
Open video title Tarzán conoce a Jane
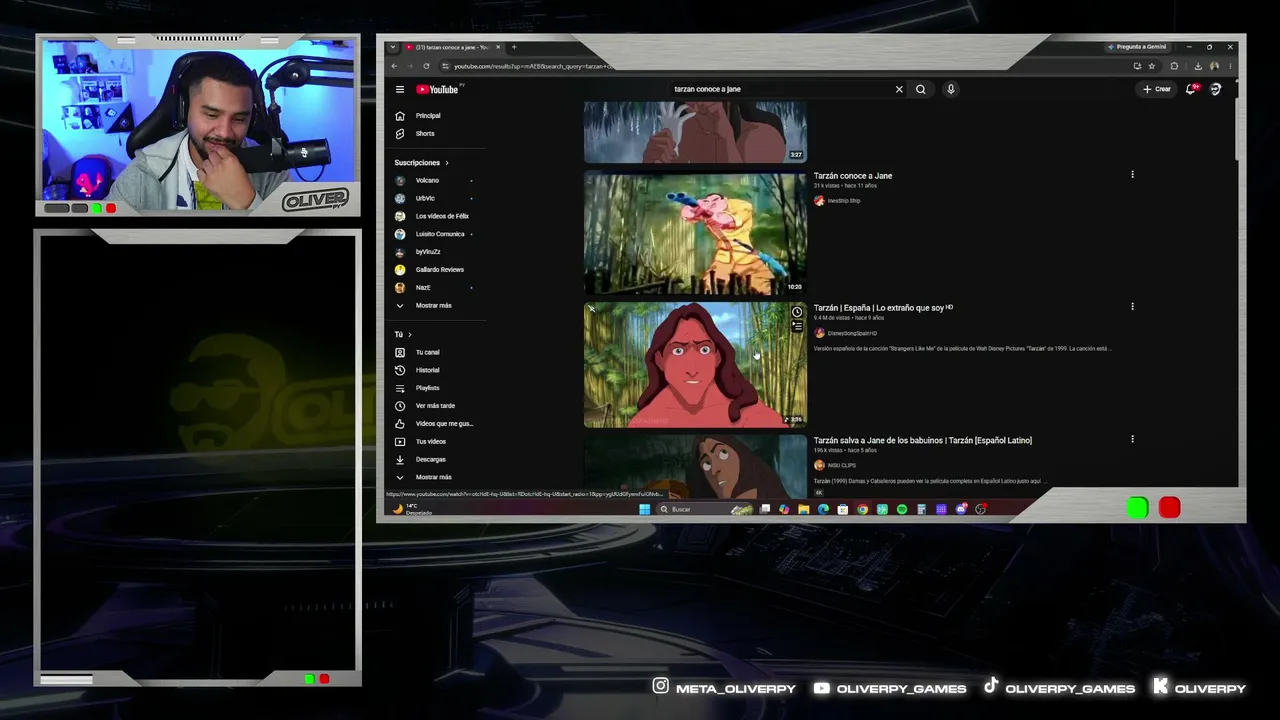[x=853, y=176]
